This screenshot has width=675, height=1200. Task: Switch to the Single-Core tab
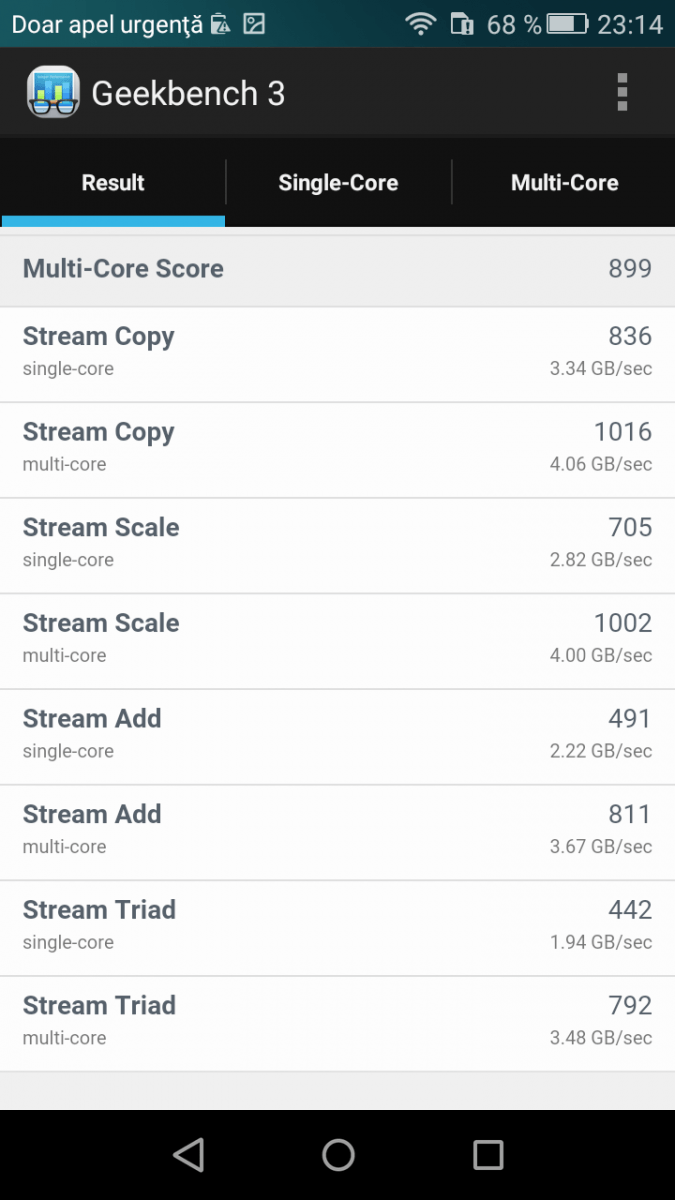(338, 183)
